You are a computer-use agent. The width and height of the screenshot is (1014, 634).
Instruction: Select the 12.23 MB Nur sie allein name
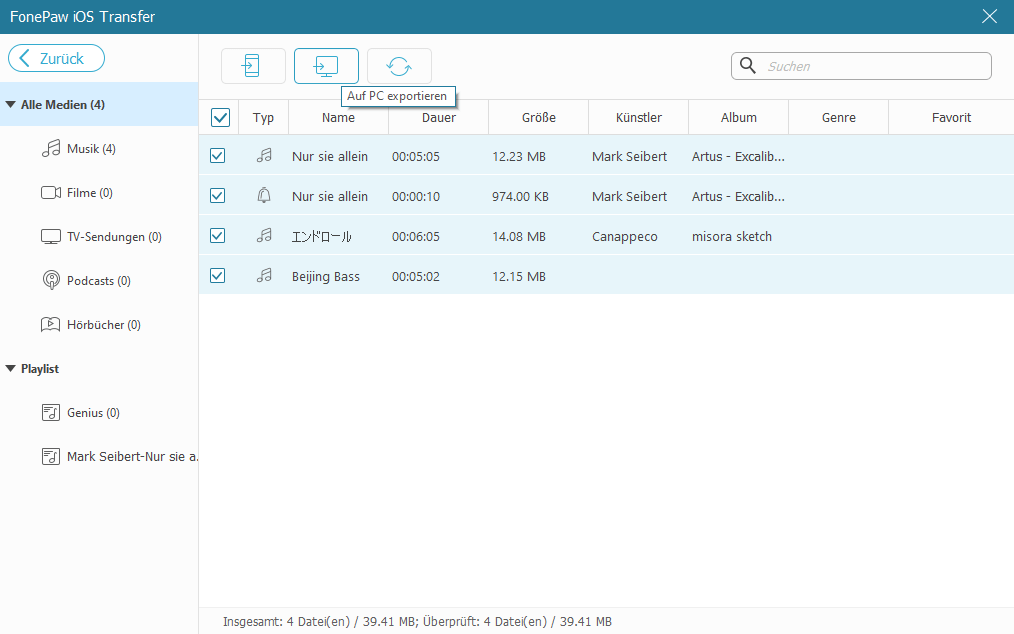[330, 157]
